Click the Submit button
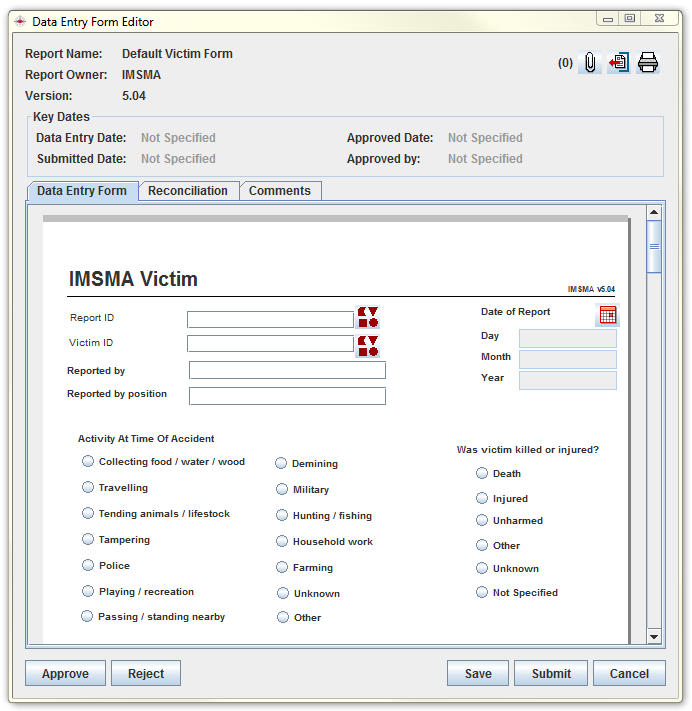 (x=551, y=673)
